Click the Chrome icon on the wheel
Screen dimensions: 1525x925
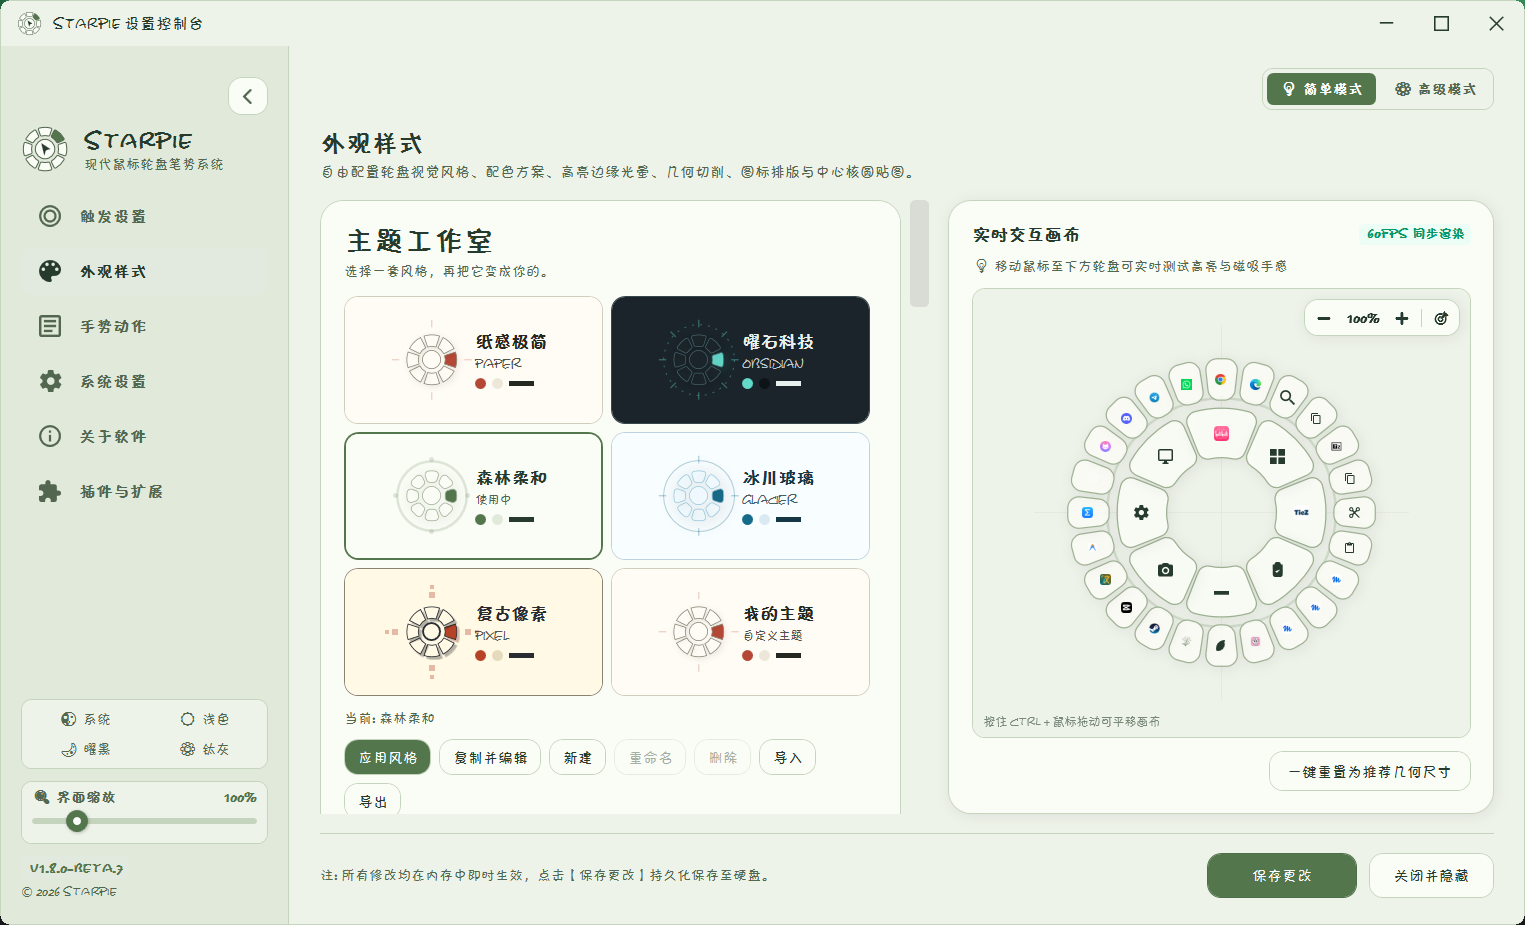[x=1220, y=379]
